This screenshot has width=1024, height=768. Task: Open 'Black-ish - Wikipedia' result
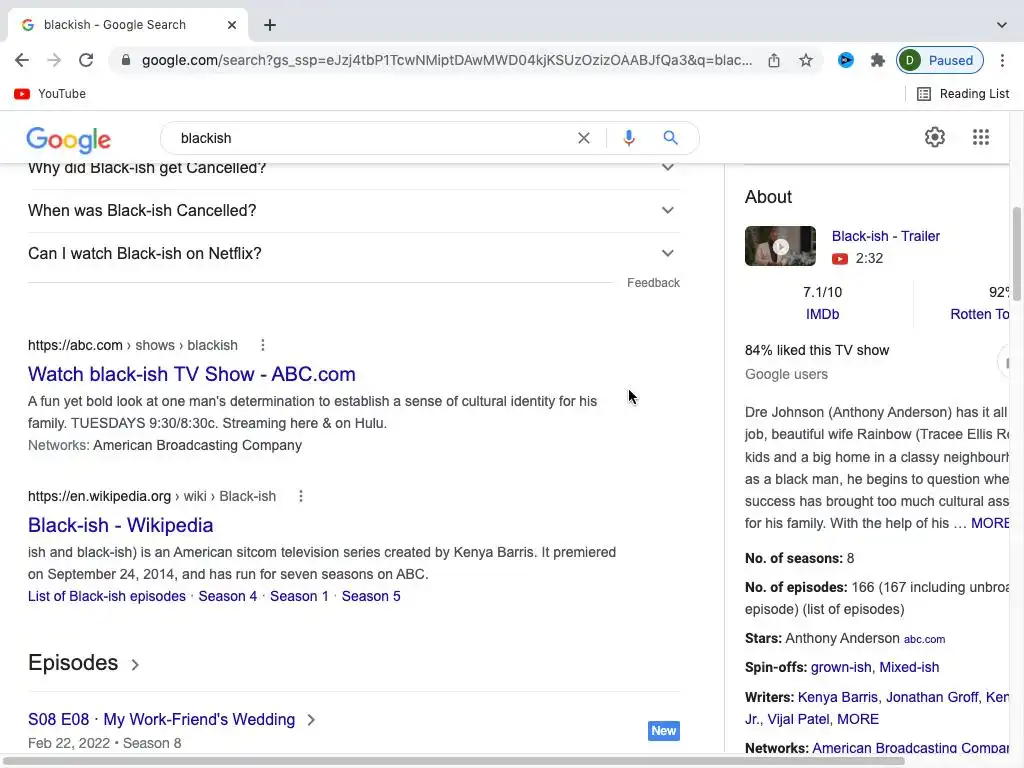120,525
